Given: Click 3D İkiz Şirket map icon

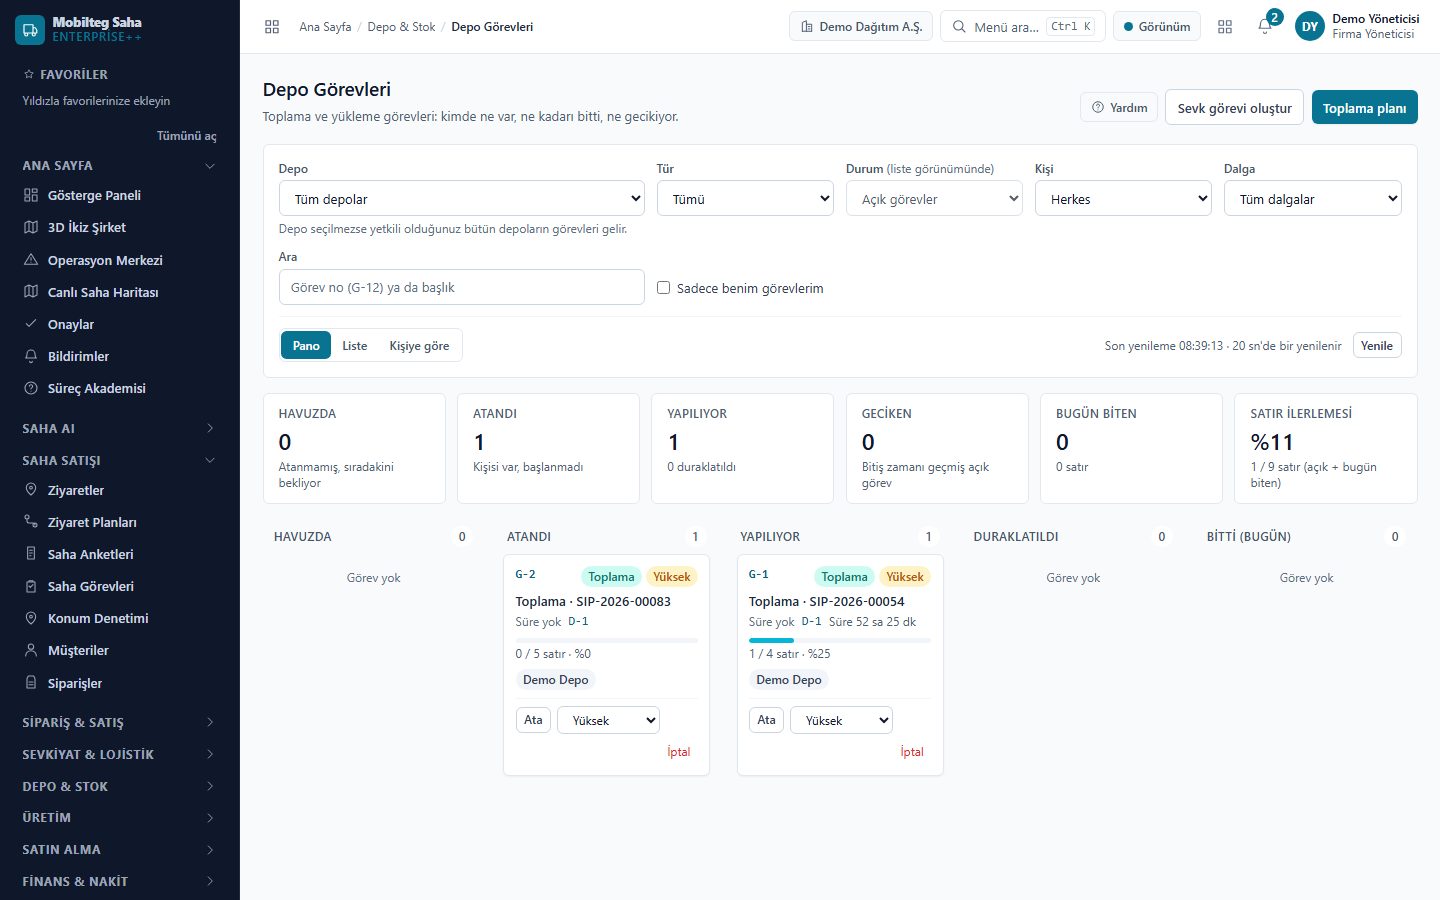Looking at the screenshot, I should tap(31, 227).
